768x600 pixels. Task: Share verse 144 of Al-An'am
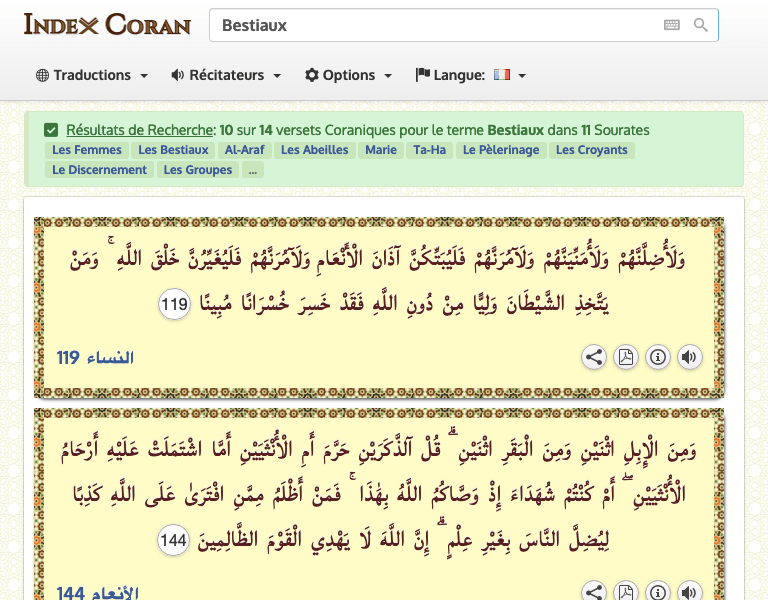click(x=594, y=592)
